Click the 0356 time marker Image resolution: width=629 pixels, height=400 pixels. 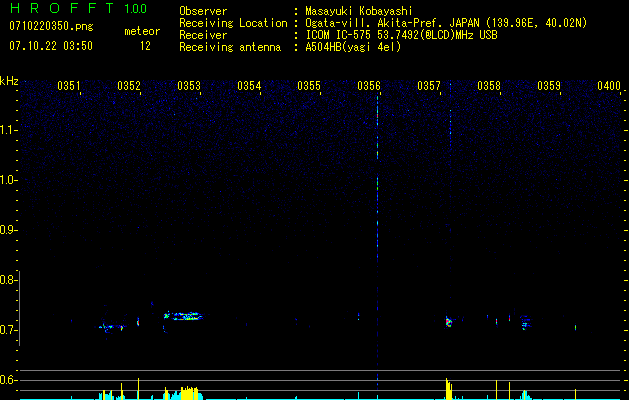click(369, 86)
